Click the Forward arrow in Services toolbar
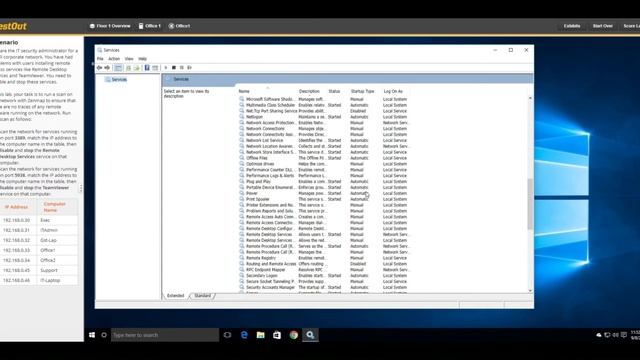The image size is (640, 360). click(x=107, y=68)
